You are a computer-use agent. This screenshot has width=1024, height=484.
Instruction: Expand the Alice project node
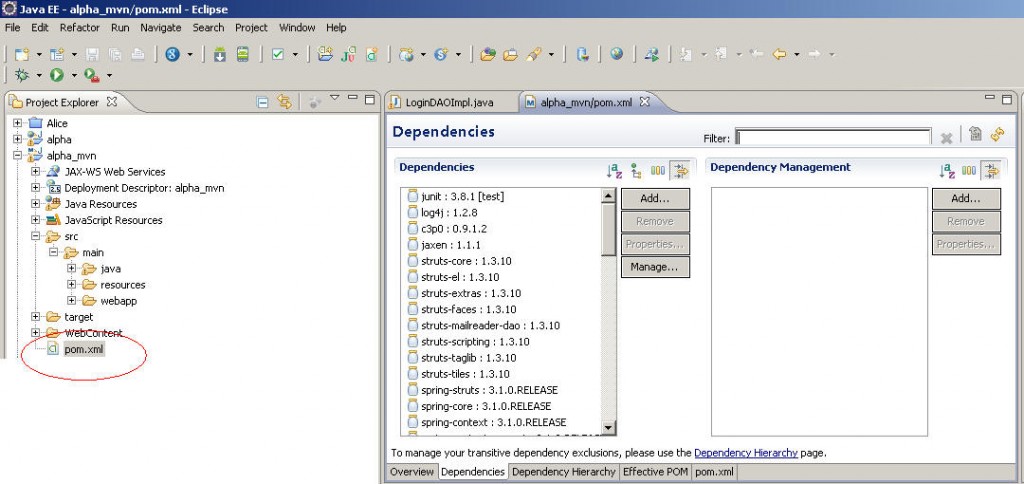pyautogui.click(x=18, y=123)
